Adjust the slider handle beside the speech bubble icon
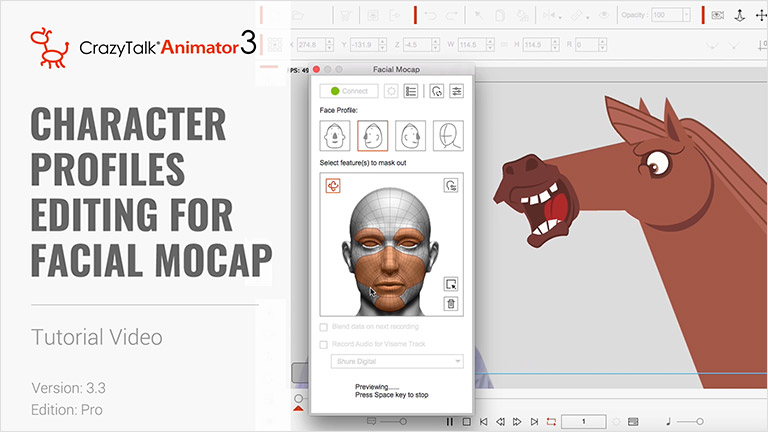Screen dimensions: 768x432 pos(403,421)
